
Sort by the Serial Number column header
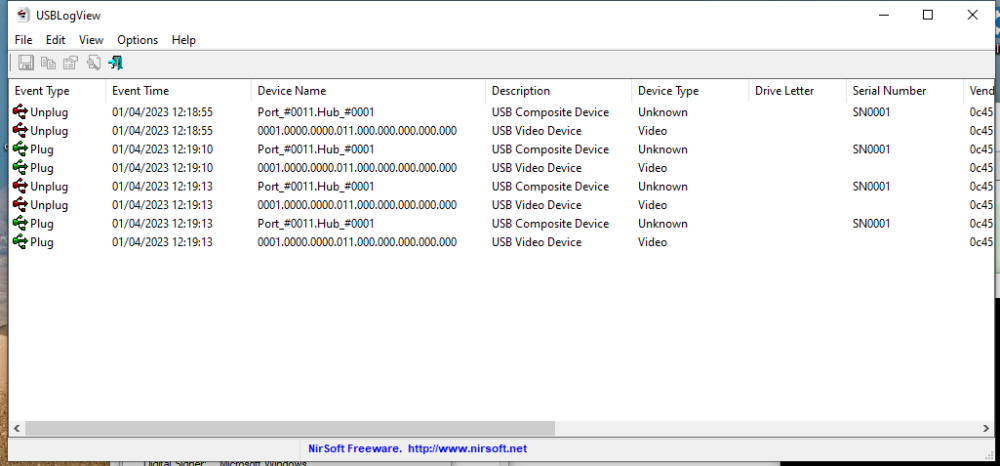(889, 91)
